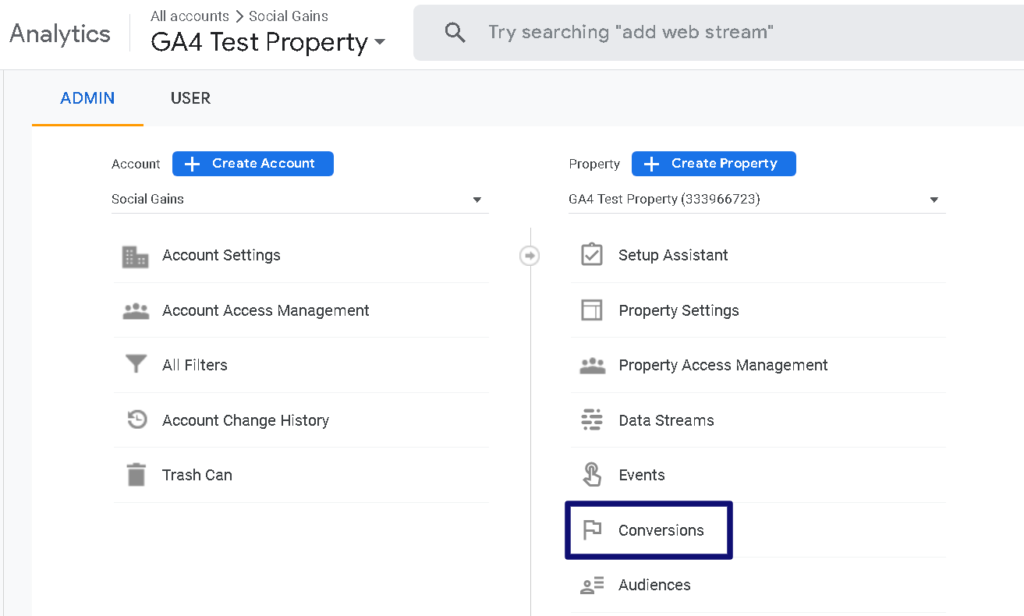The height and width of the screenshot is (616, 1024).
Task: Click the Property column label
Action: [x=594, y=164]
